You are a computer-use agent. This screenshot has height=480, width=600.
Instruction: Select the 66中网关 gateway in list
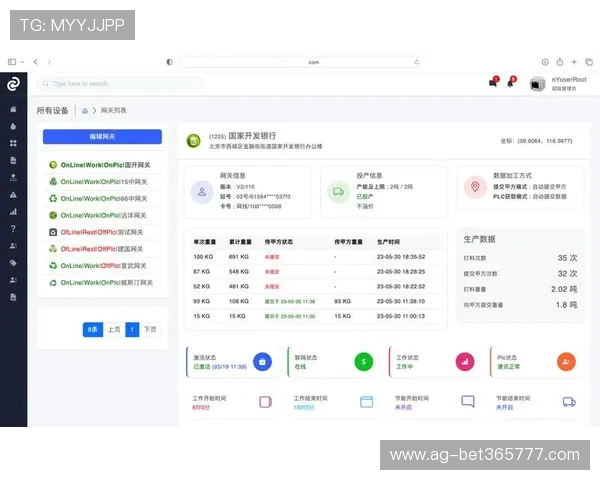[x=103, y=199]
